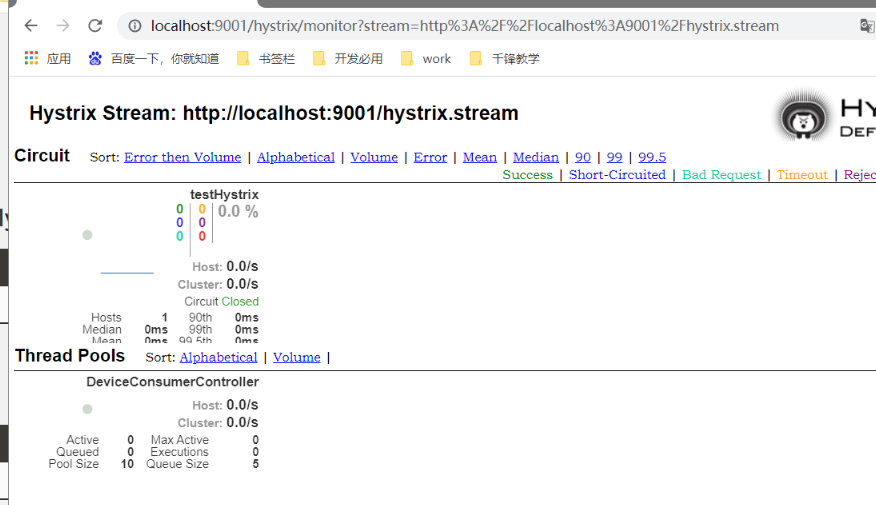Open the 书签栏 bookmark folder

[265, 59]
